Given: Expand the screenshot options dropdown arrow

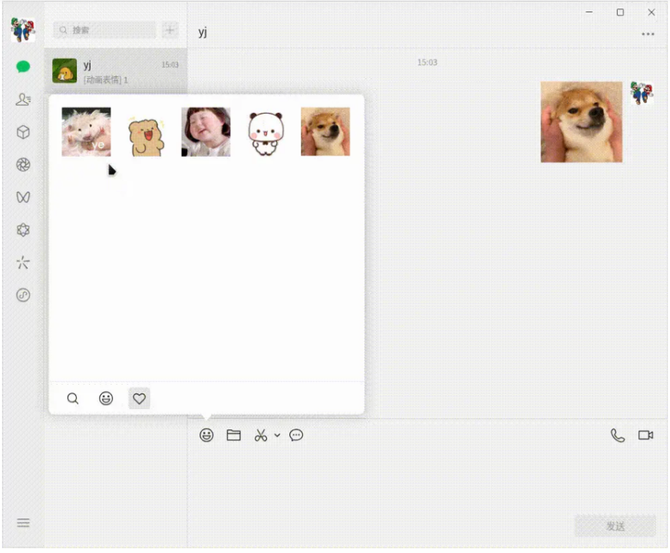Looking at the screenshot, I should tap(277, 436).
